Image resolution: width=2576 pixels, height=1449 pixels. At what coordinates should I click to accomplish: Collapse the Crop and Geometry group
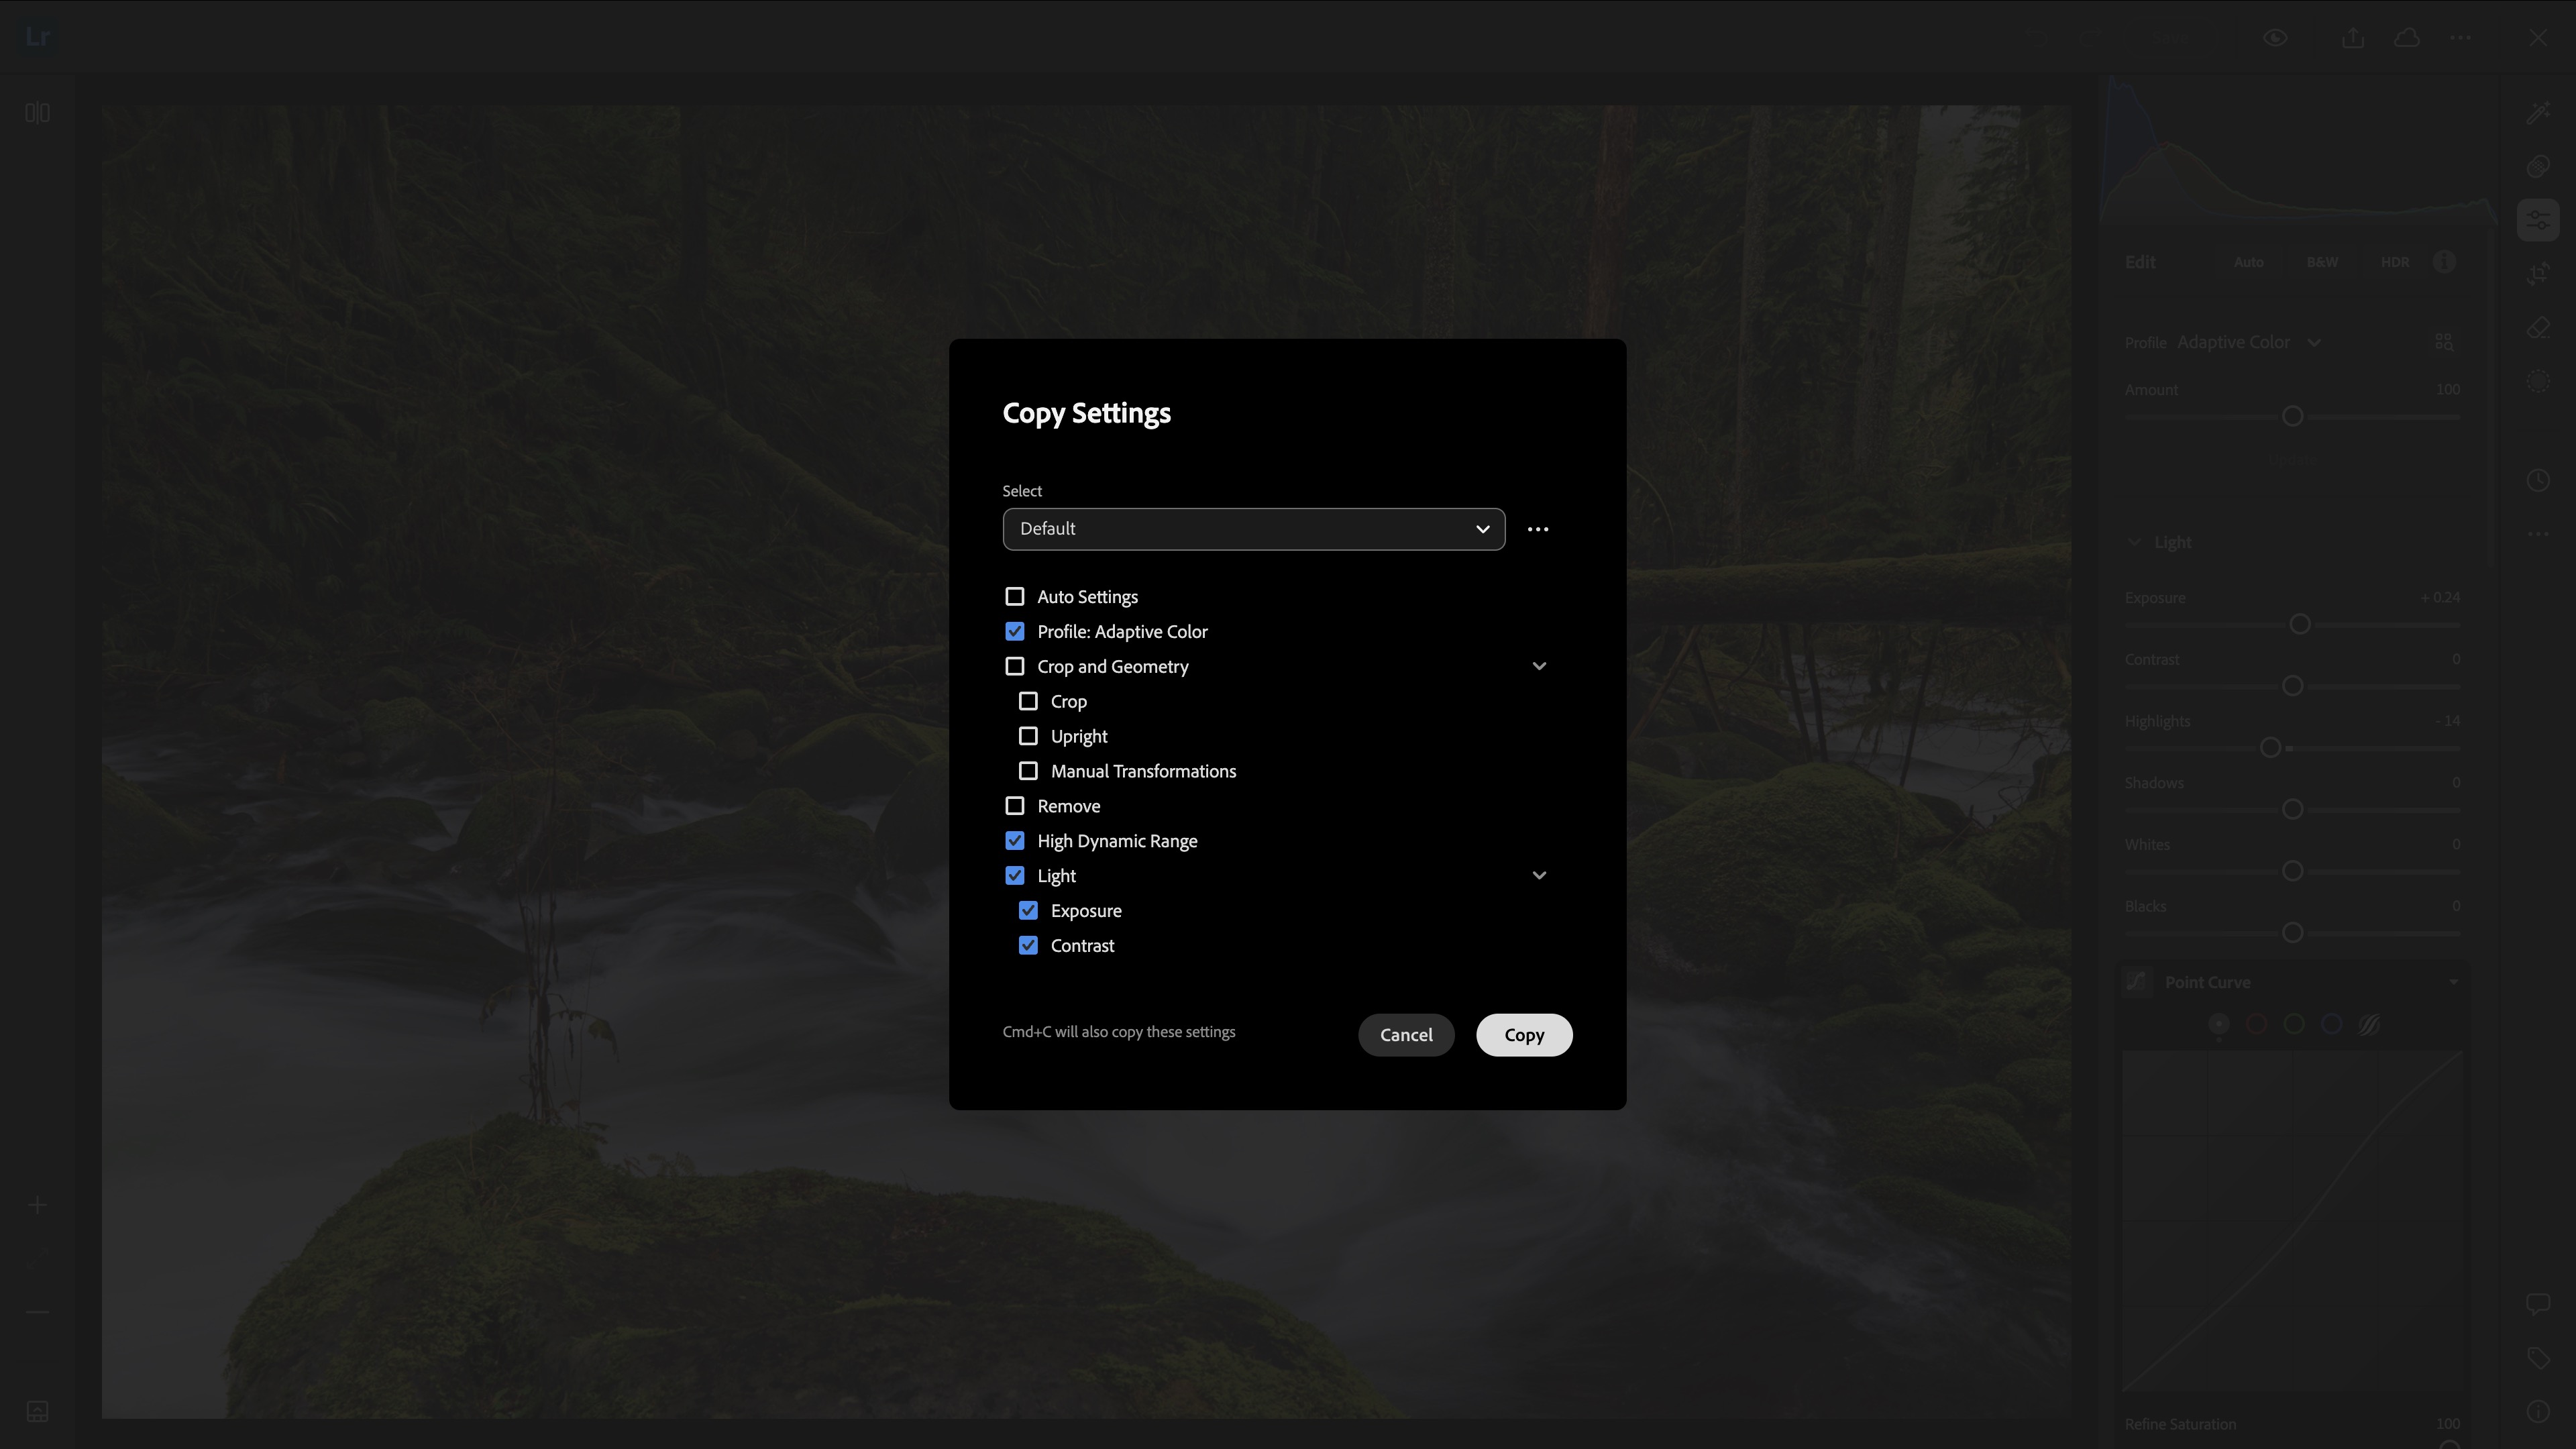[x=1539, y=666]
